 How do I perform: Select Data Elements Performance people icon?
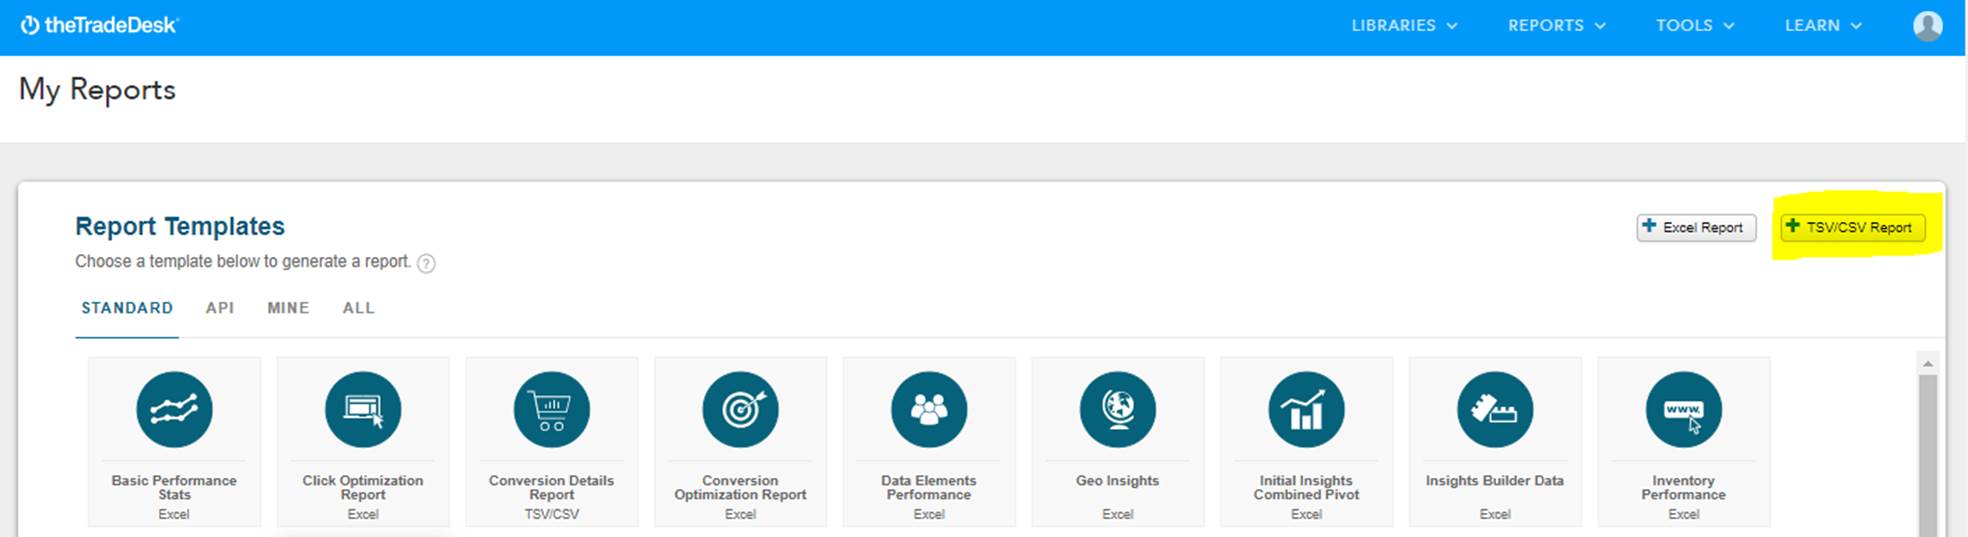[929, 410]
